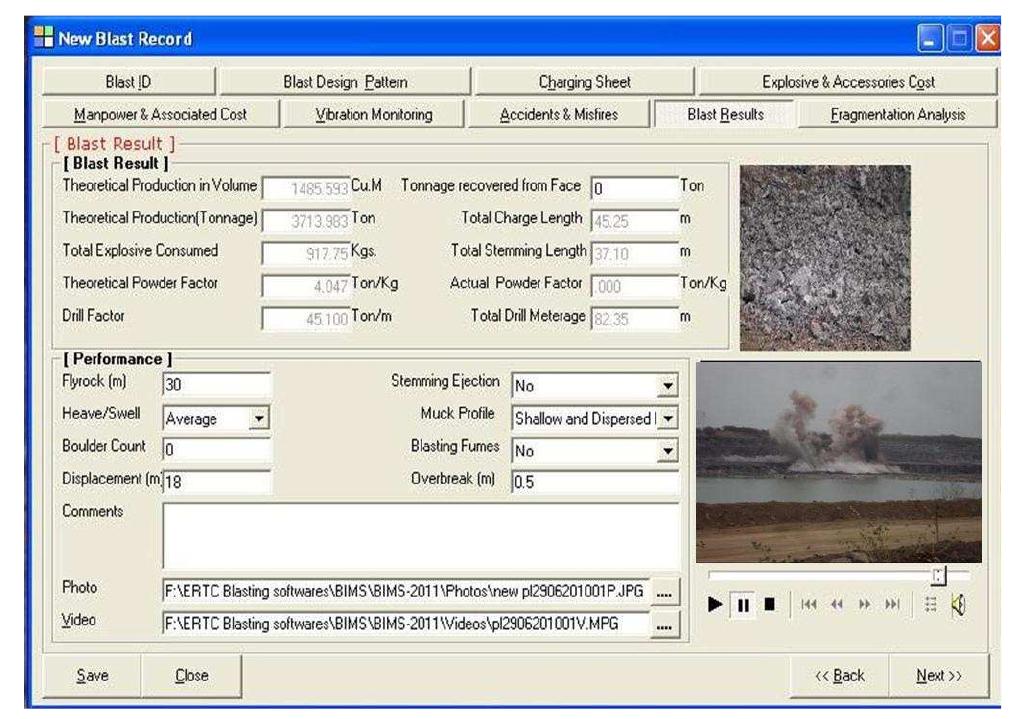The image size is (1018, 719).
Task: Rewind the blast video
Action: click(x=837, y=605)
